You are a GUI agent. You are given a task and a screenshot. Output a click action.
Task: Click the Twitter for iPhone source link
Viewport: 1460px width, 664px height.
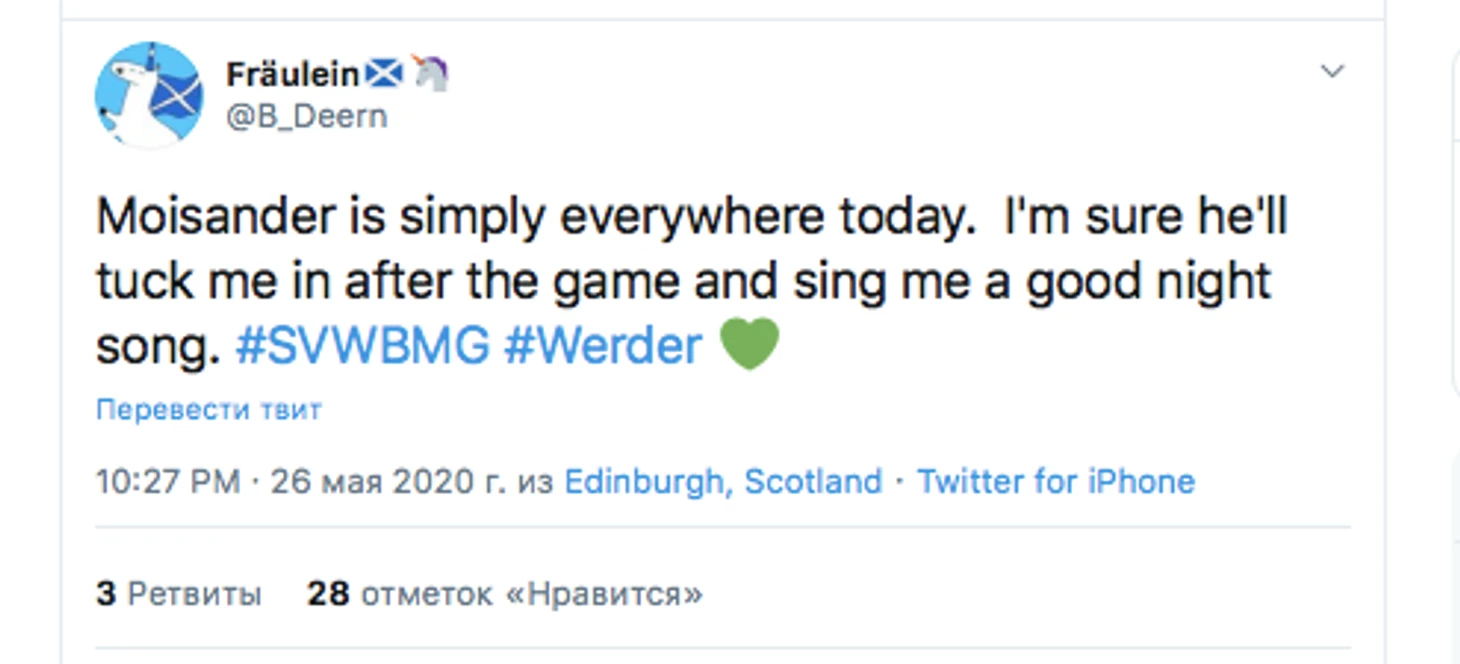pos(1056,482)
